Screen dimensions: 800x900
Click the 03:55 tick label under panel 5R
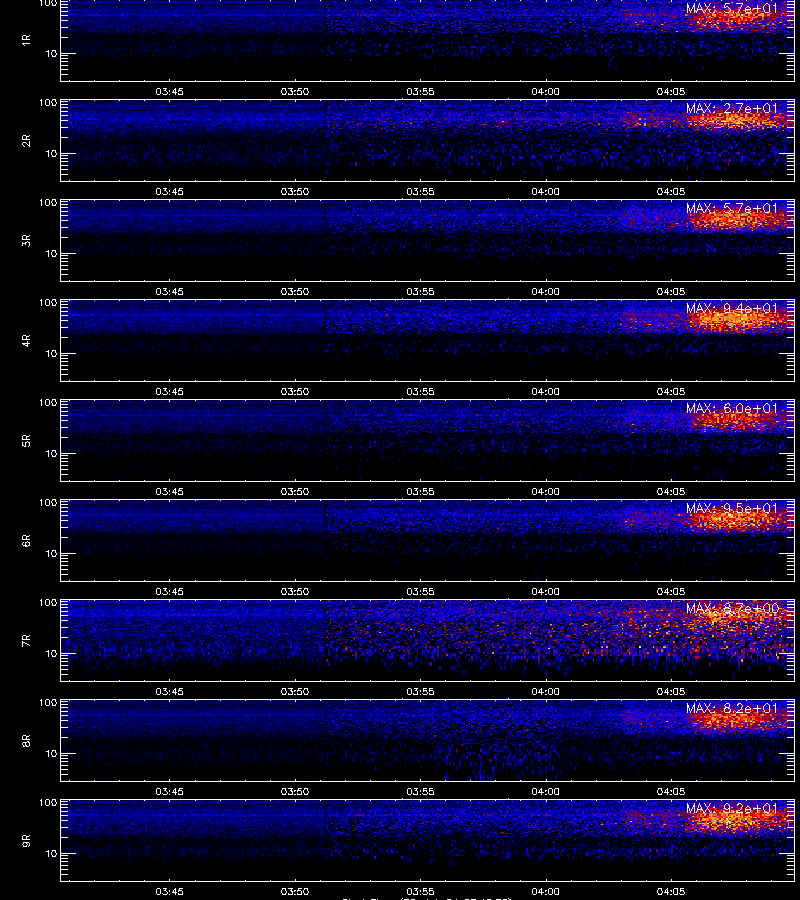click(x=420, y=491)
